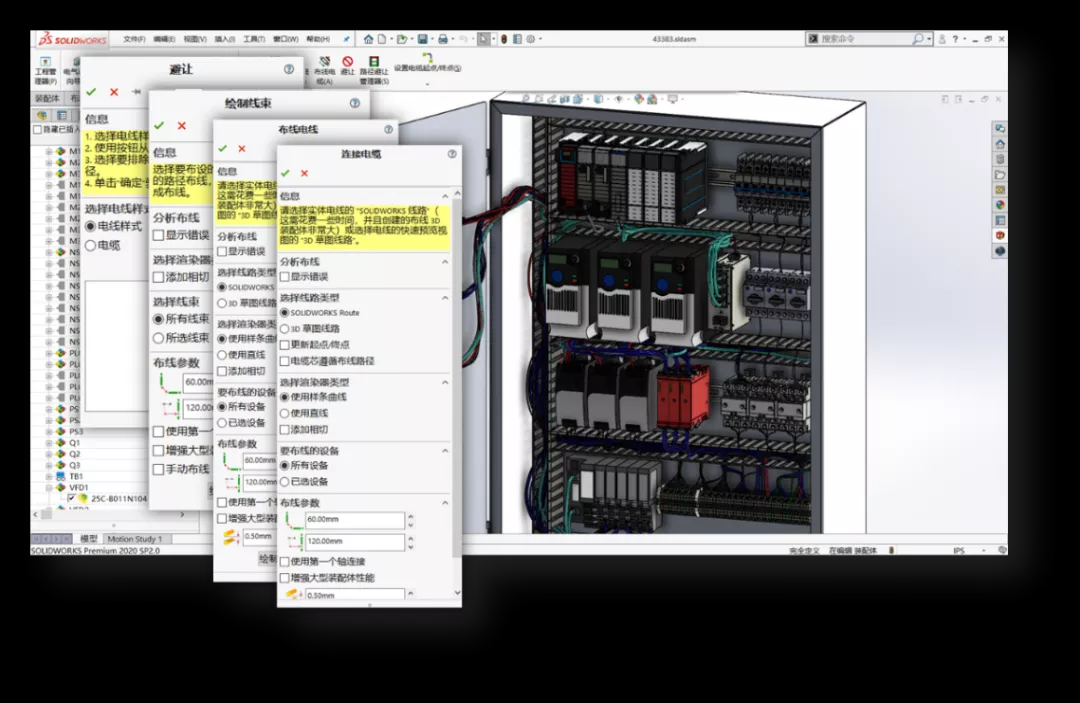Screen dimensions: 1080x703
Task: Click the 设置电线起点/终点 button in ribbon
Action: [427, 63]
